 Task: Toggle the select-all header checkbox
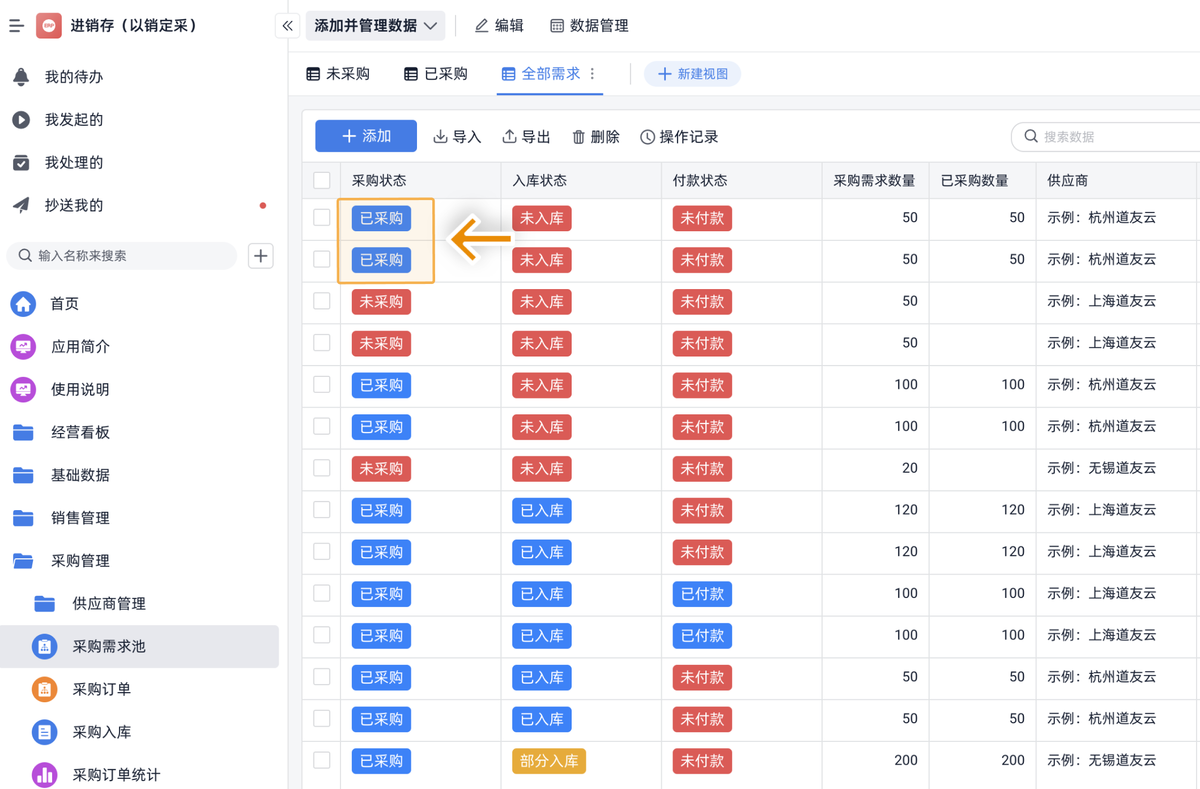tap(322, 181)
